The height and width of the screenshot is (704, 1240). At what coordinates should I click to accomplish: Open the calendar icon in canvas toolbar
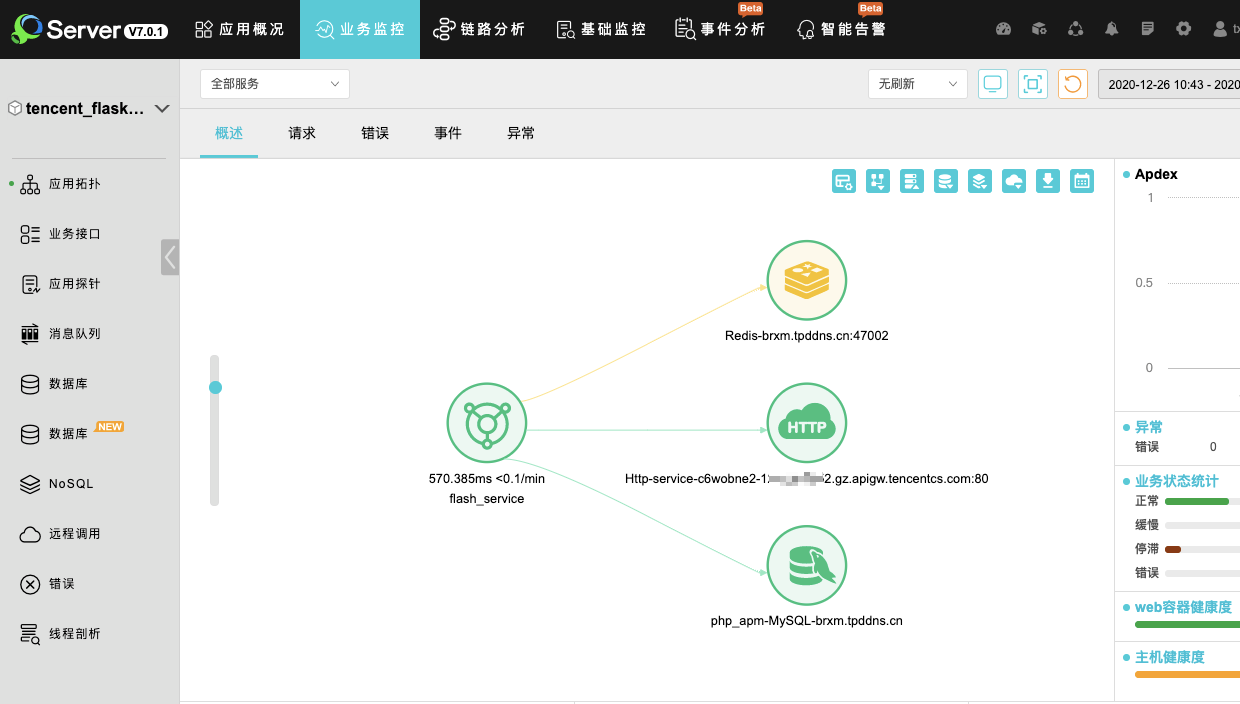coord(1081,181)
